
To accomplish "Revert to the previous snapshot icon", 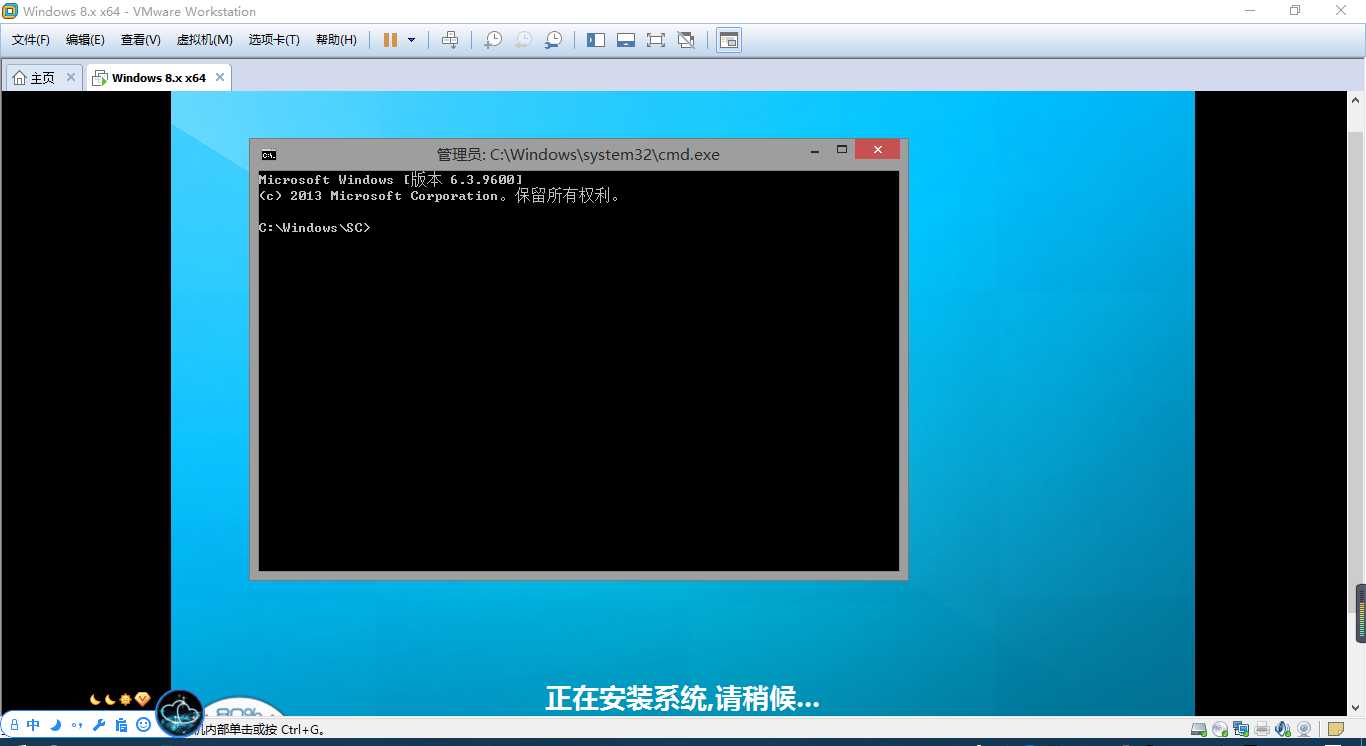I will [x=523, y=40].
